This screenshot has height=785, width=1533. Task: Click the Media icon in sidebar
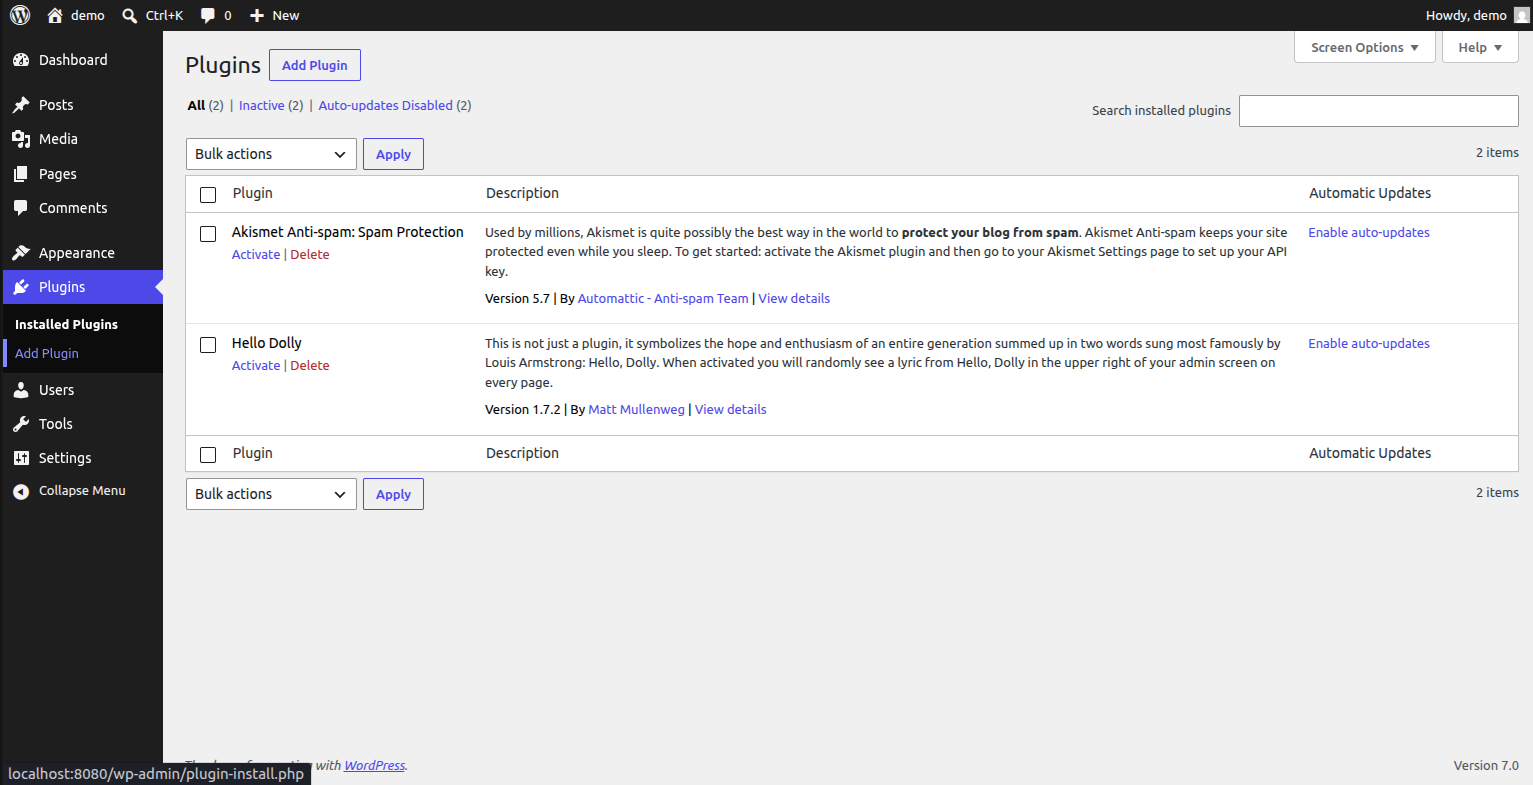(x=21, y=139)
